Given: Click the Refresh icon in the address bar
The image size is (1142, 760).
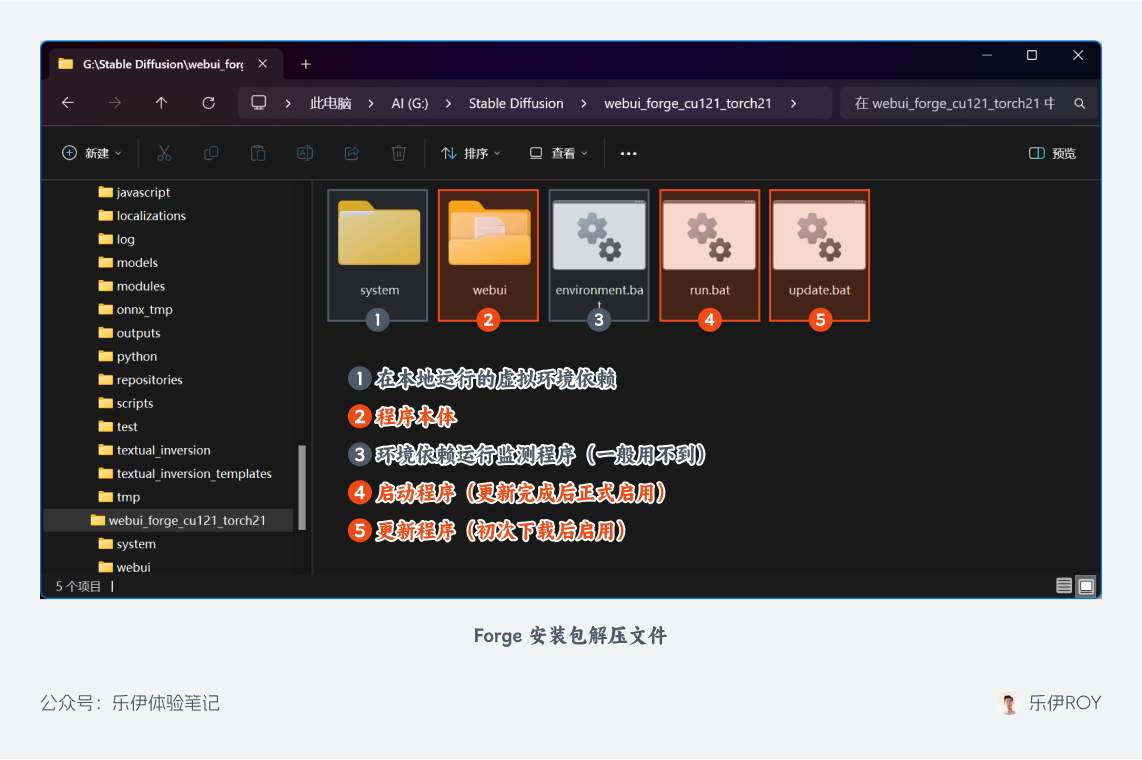Looking at the screenshot, I should point(208,103).
